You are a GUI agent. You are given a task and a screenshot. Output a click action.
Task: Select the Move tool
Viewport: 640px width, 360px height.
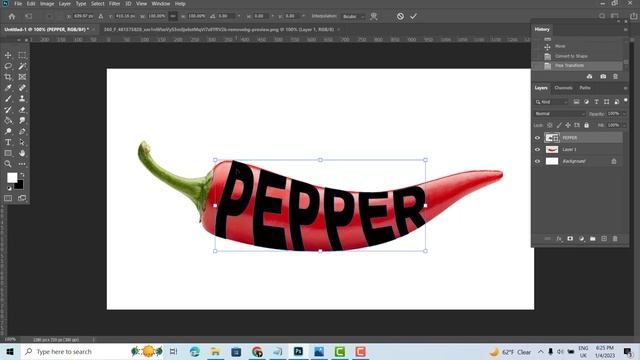tap(8, 55)
